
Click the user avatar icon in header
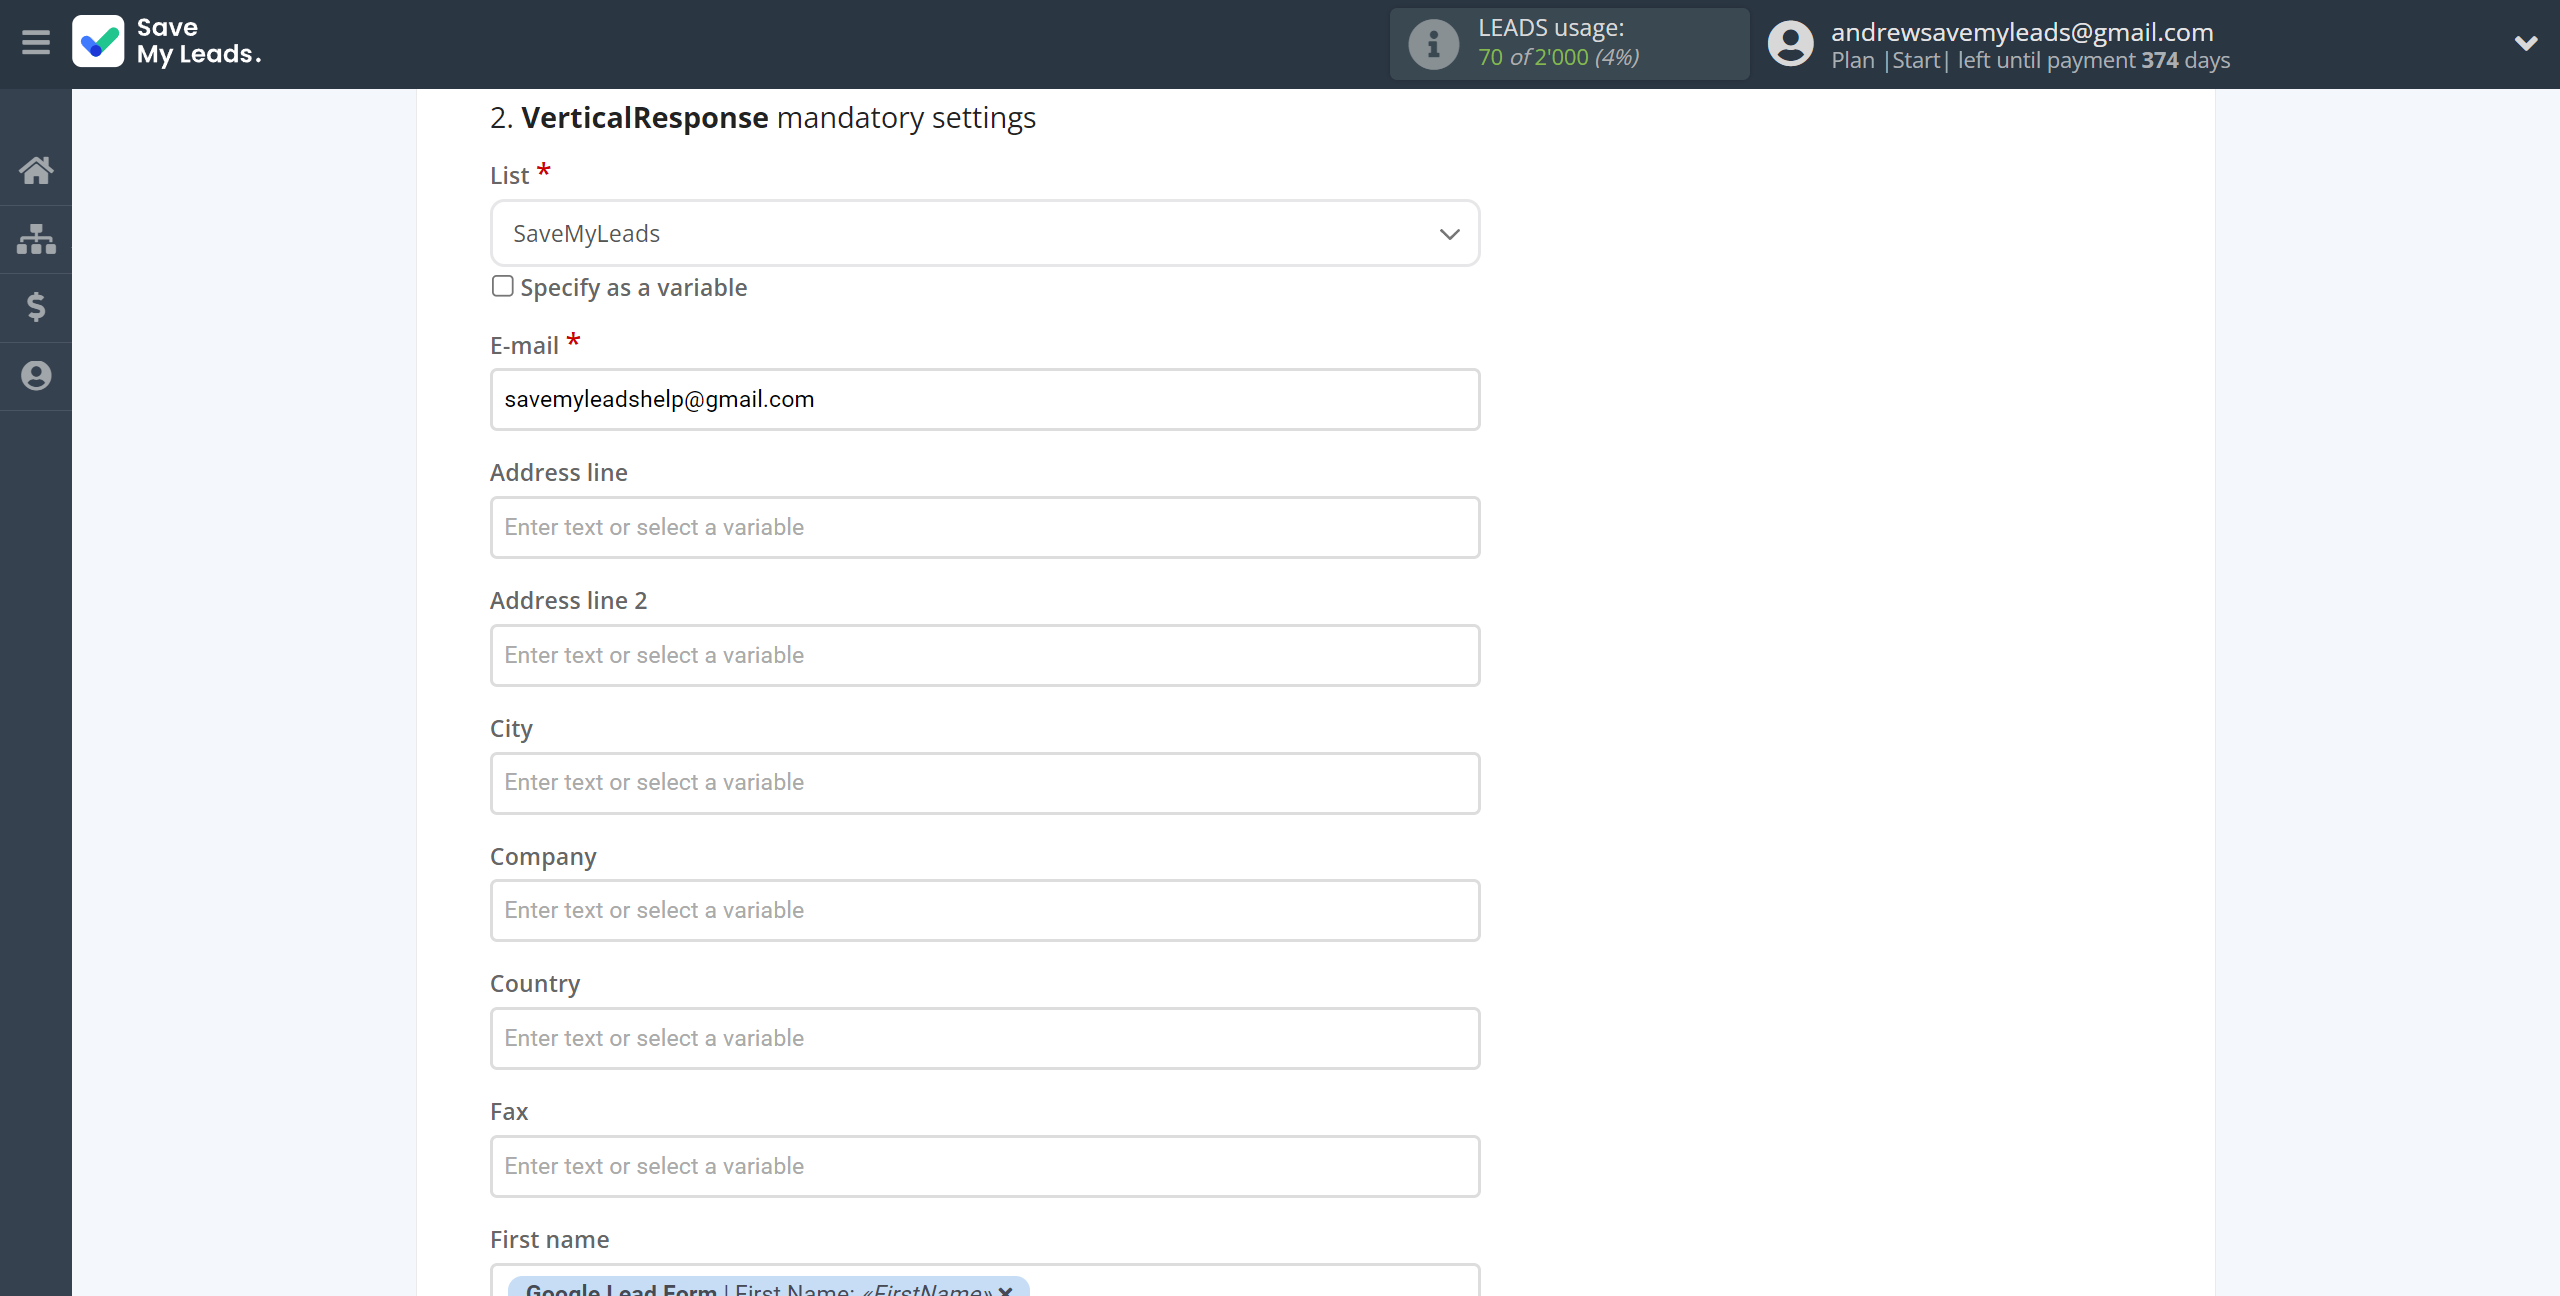(x=1790, y=44)
